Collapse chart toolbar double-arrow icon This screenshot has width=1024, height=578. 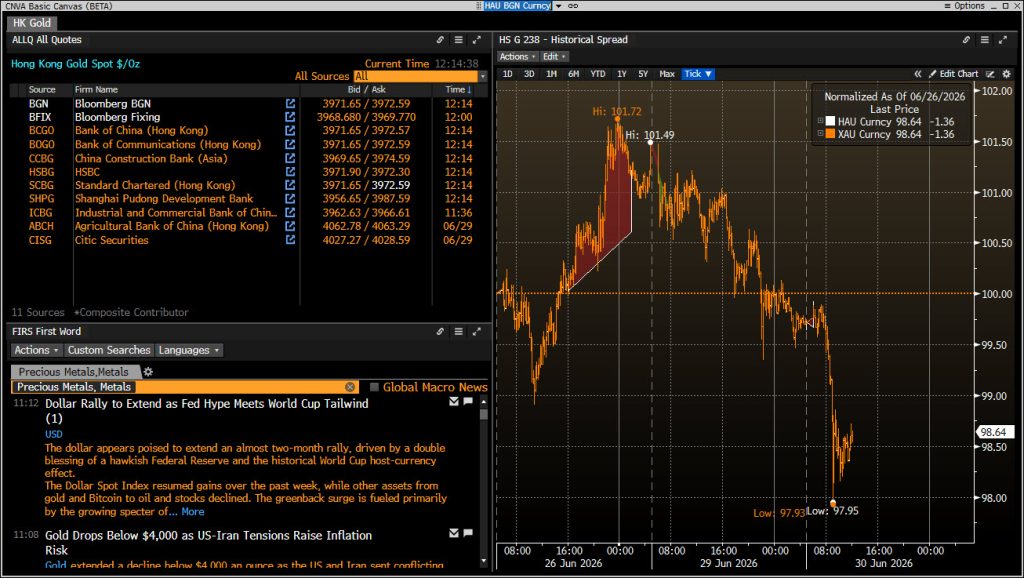coord(918,74)
